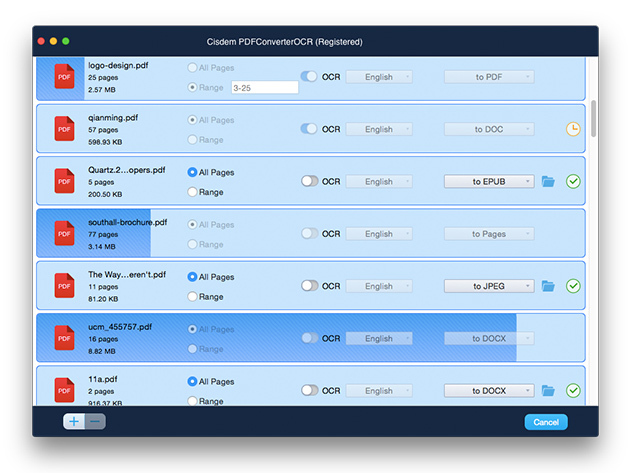This screenshot has height=473, width=630.
Task: Open the 'to EPUB' format dropdown
Action: click(x=488, y=181)
